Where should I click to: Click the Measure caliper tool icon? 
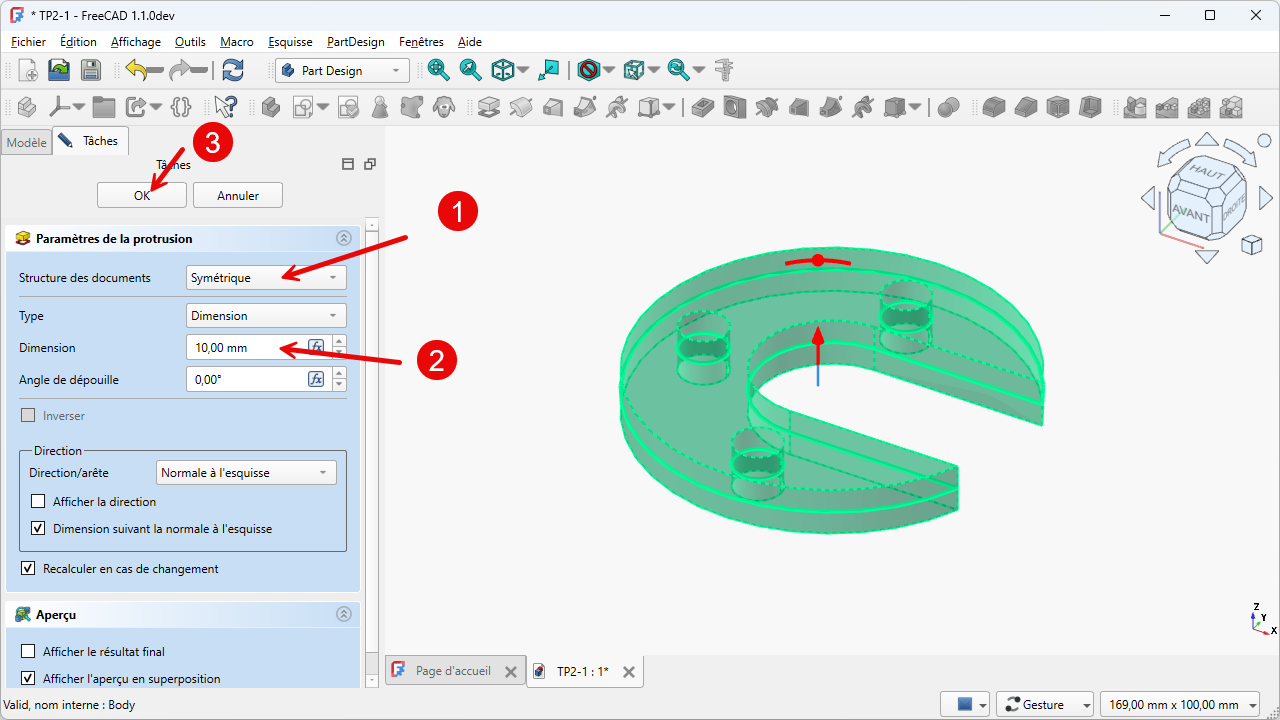tap(724, 70)
